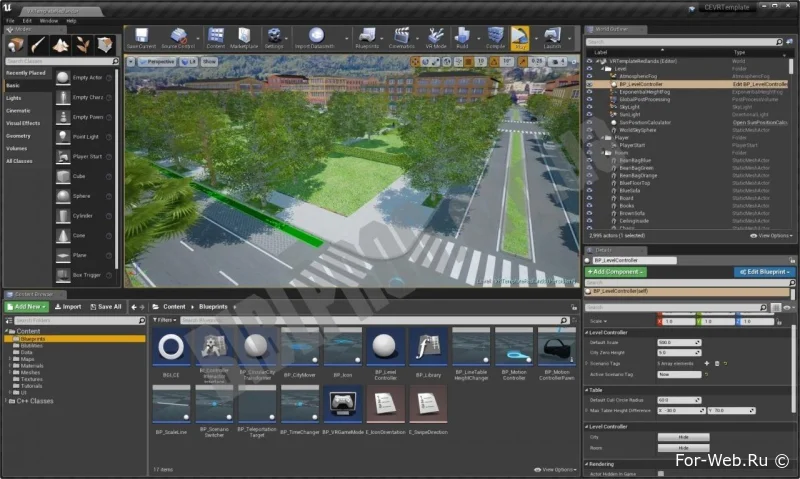This screenshot has height=479, width=800.
Task: Open the File menu
Action: coord(10,21)
